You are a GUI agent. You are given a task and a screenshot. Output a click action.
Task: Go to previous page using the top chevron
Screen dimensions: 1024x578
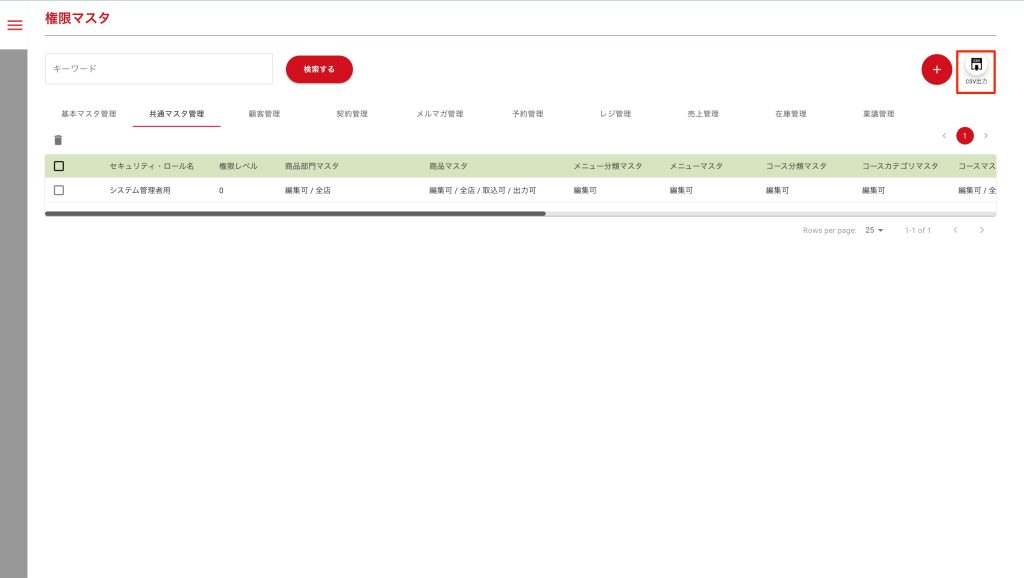(944, 136)
